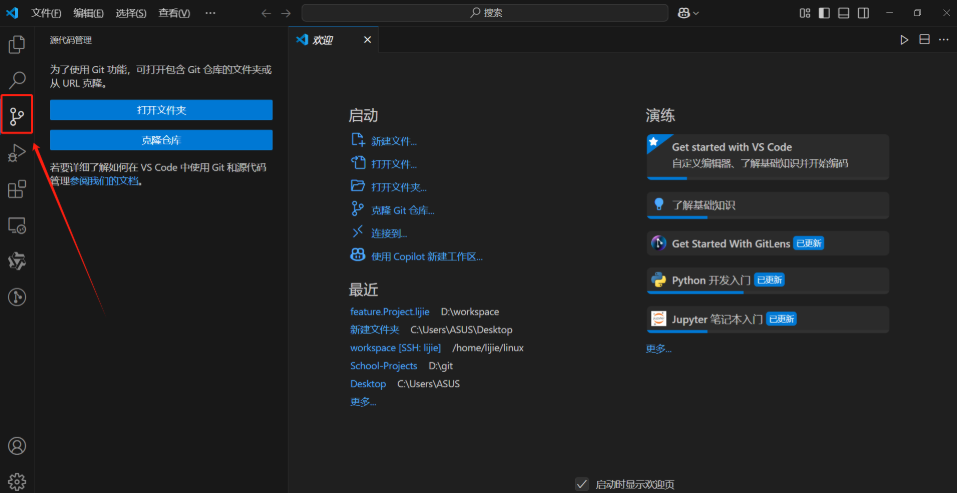This screenshot has height=493, width=957.
Task: Open the 参阅我们的文档 link
Action: (104, 181)
